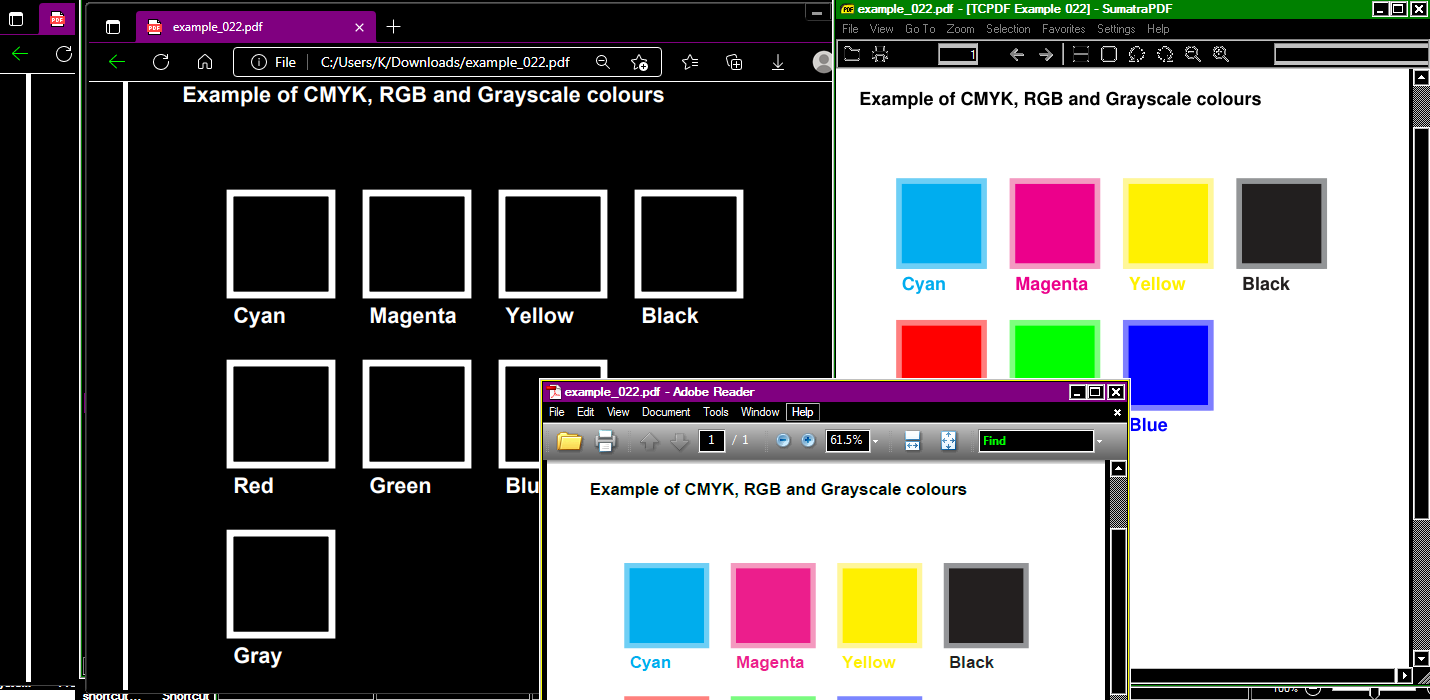The height and width of the screenshot is (700, 1430).
Task: Close the example_022.pdf Edge tab
Action: click(x=359, y=27)
